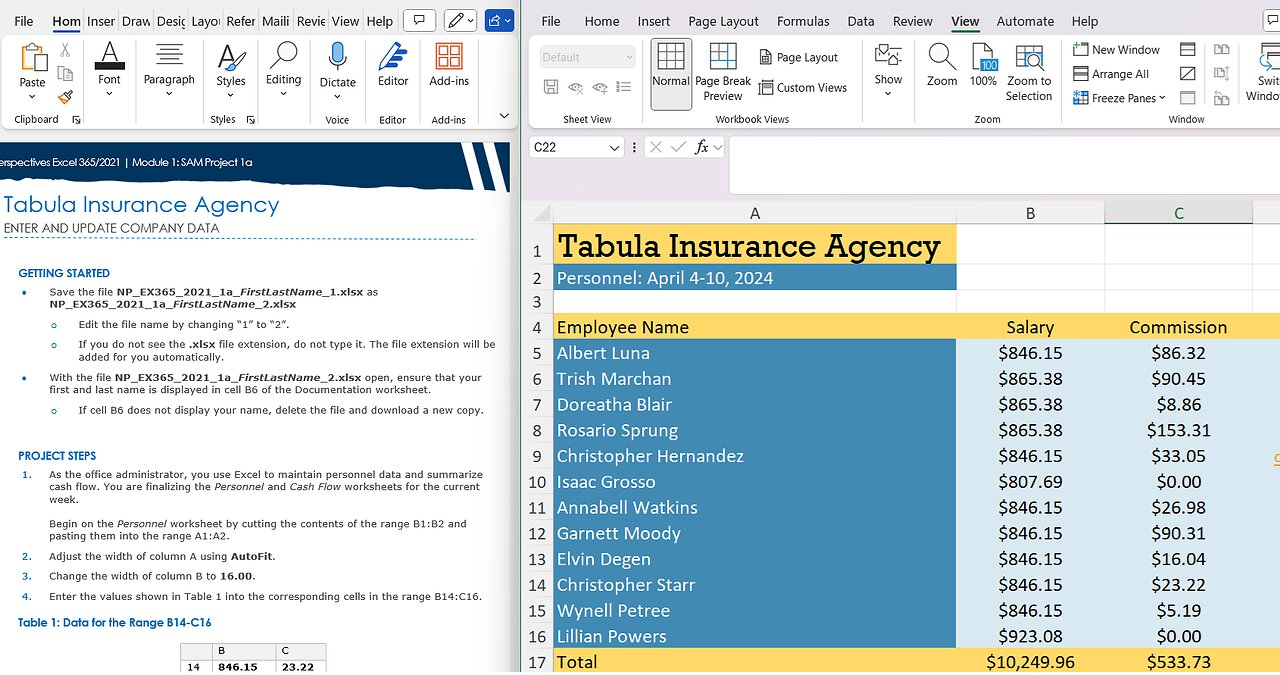
Task: Set zoom to 100% in Excel
Action: [984, 66]
